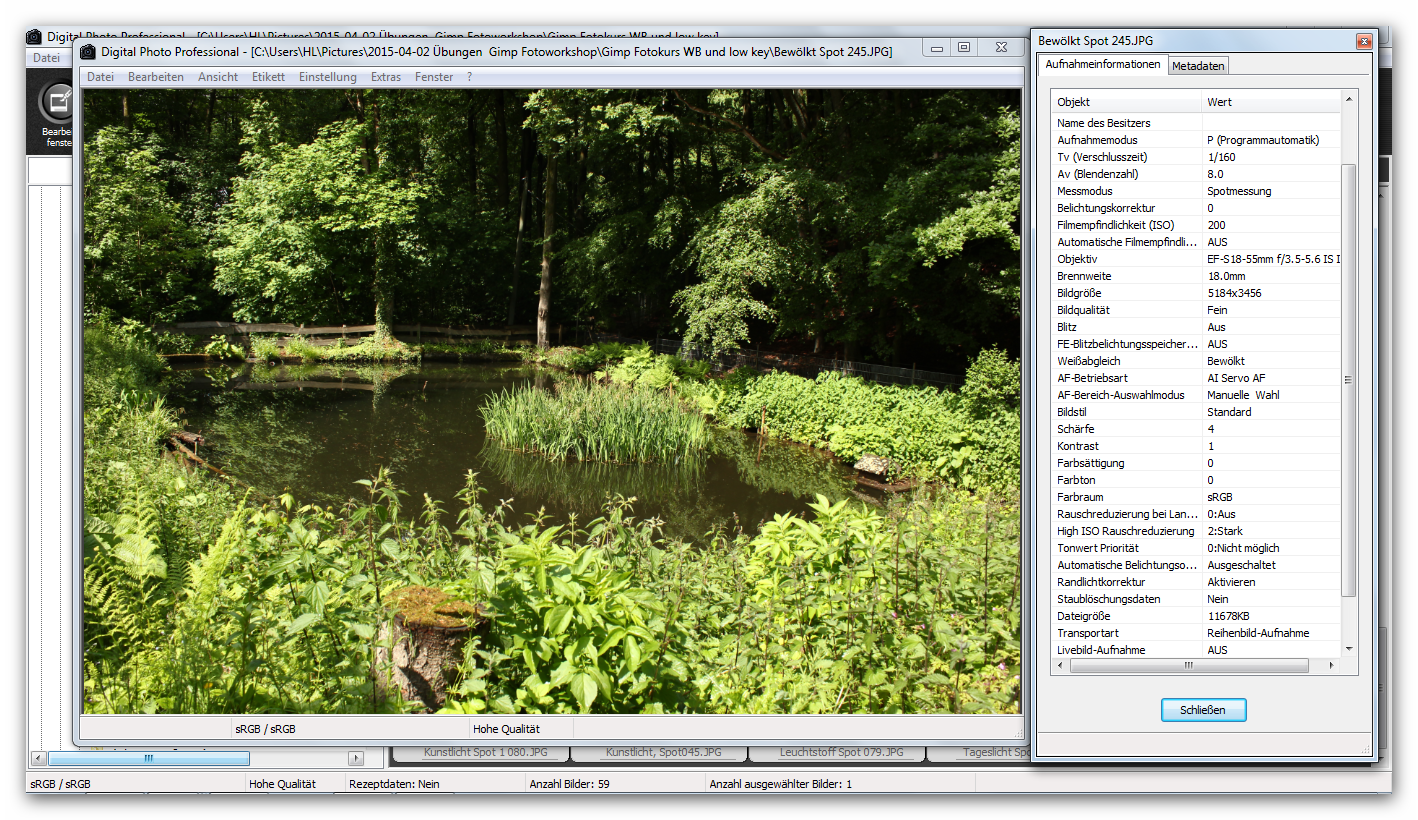Open the Ansicht menu

[x=218, y=77]
